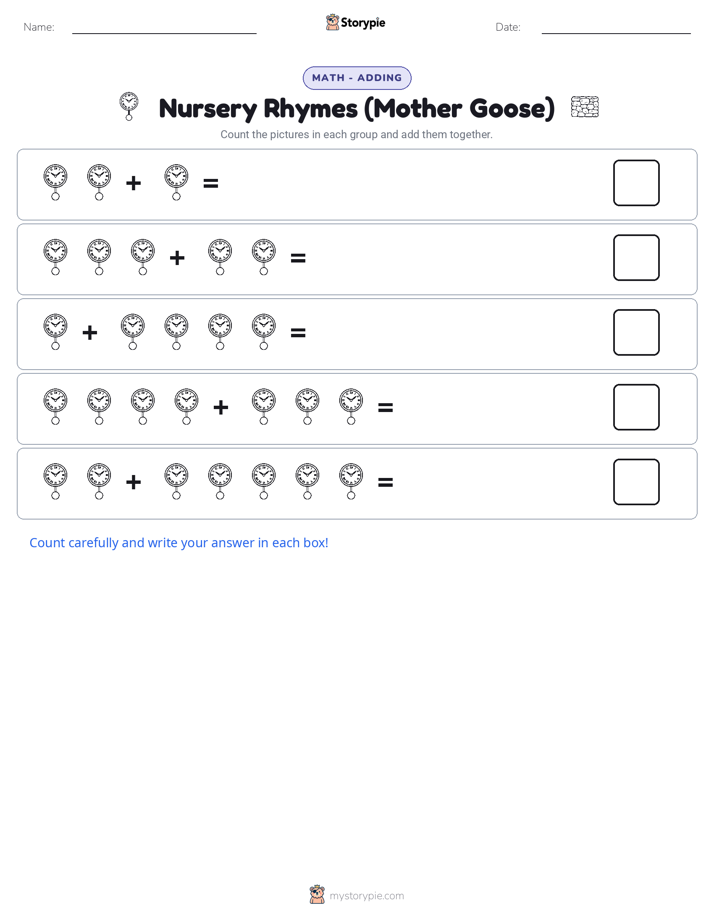Select the fourth row answer box
714x924 pixels.
636,407
